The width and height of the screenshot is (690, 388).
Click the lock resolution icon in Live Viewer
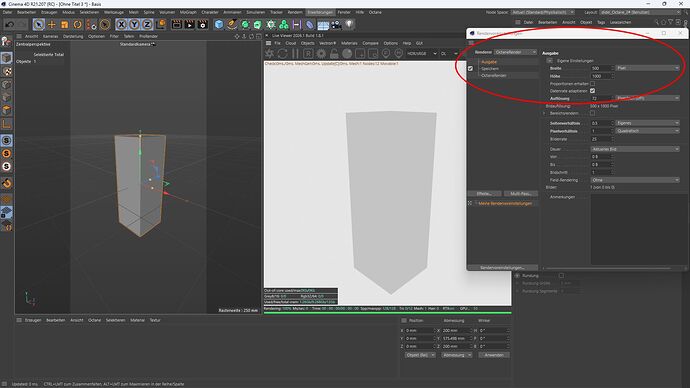tap(334, 54)
